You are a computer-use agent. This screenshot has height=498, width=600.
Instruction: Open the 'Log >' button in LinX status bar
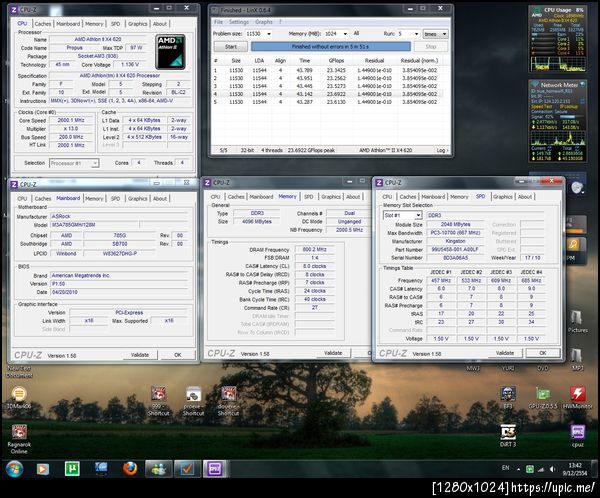coord(442,150)
